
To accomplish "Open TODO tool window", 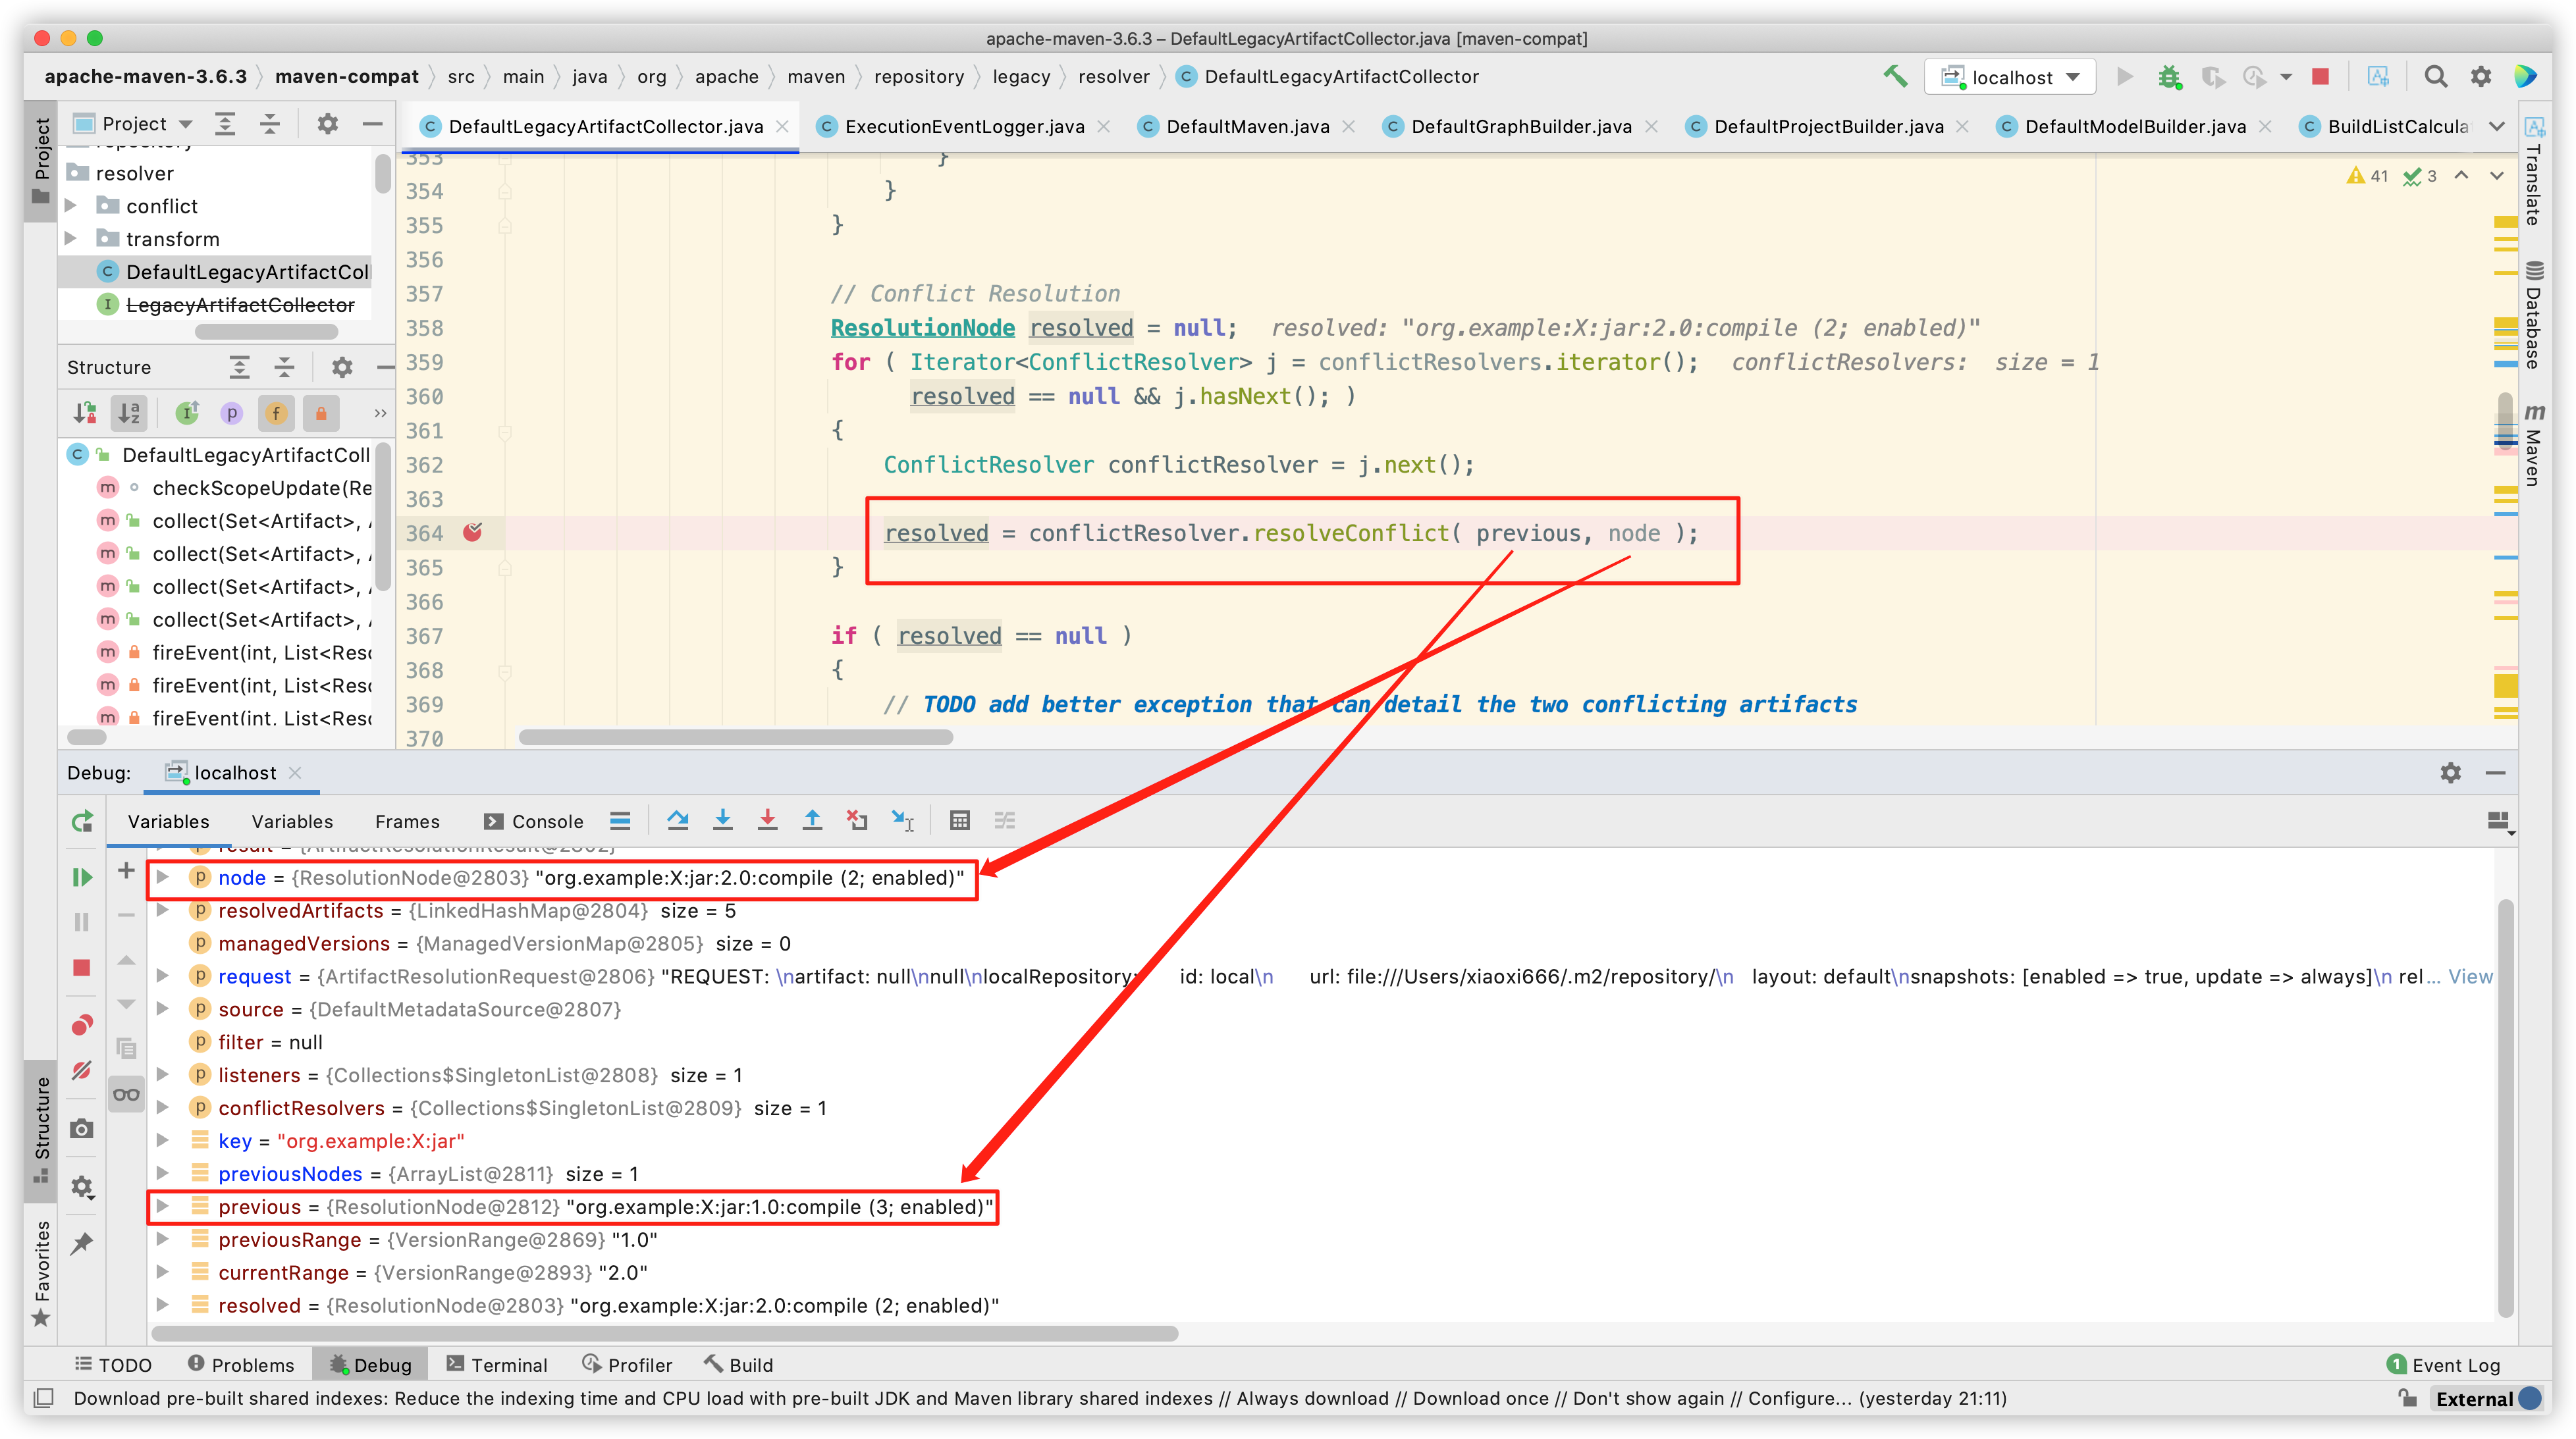I will pyautogui.click(x=114, y=1364).
